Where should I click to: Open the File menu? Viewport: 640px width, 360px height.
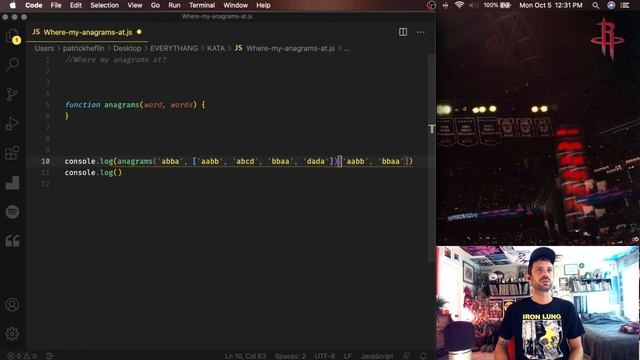pos(56,5)
